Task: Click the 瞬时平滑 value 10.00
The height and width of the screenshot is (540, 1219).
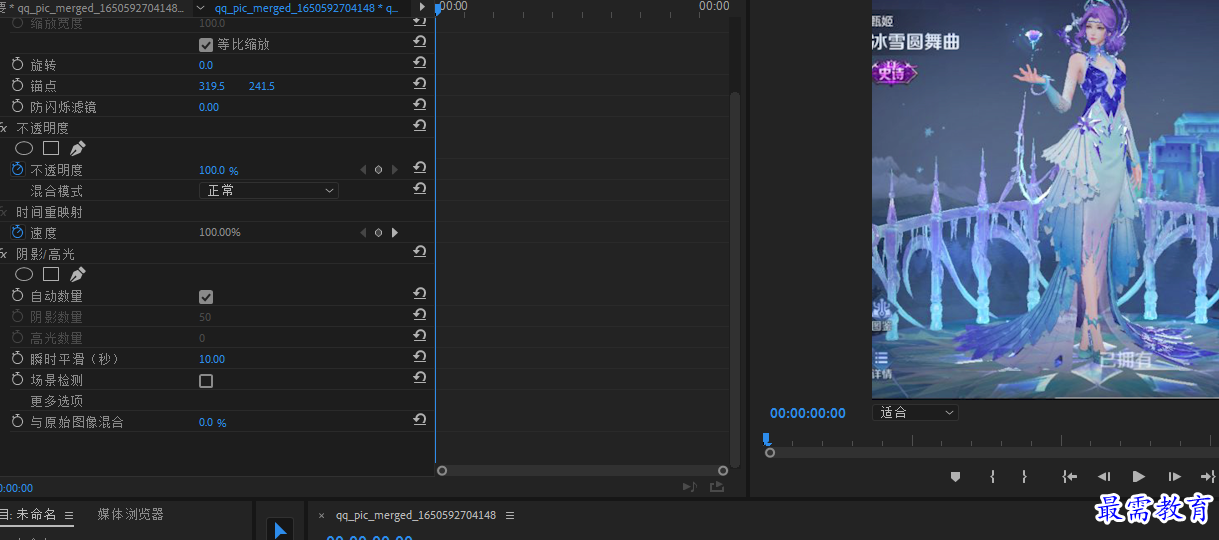Action: pyautogui.click(x=212, y=359)
